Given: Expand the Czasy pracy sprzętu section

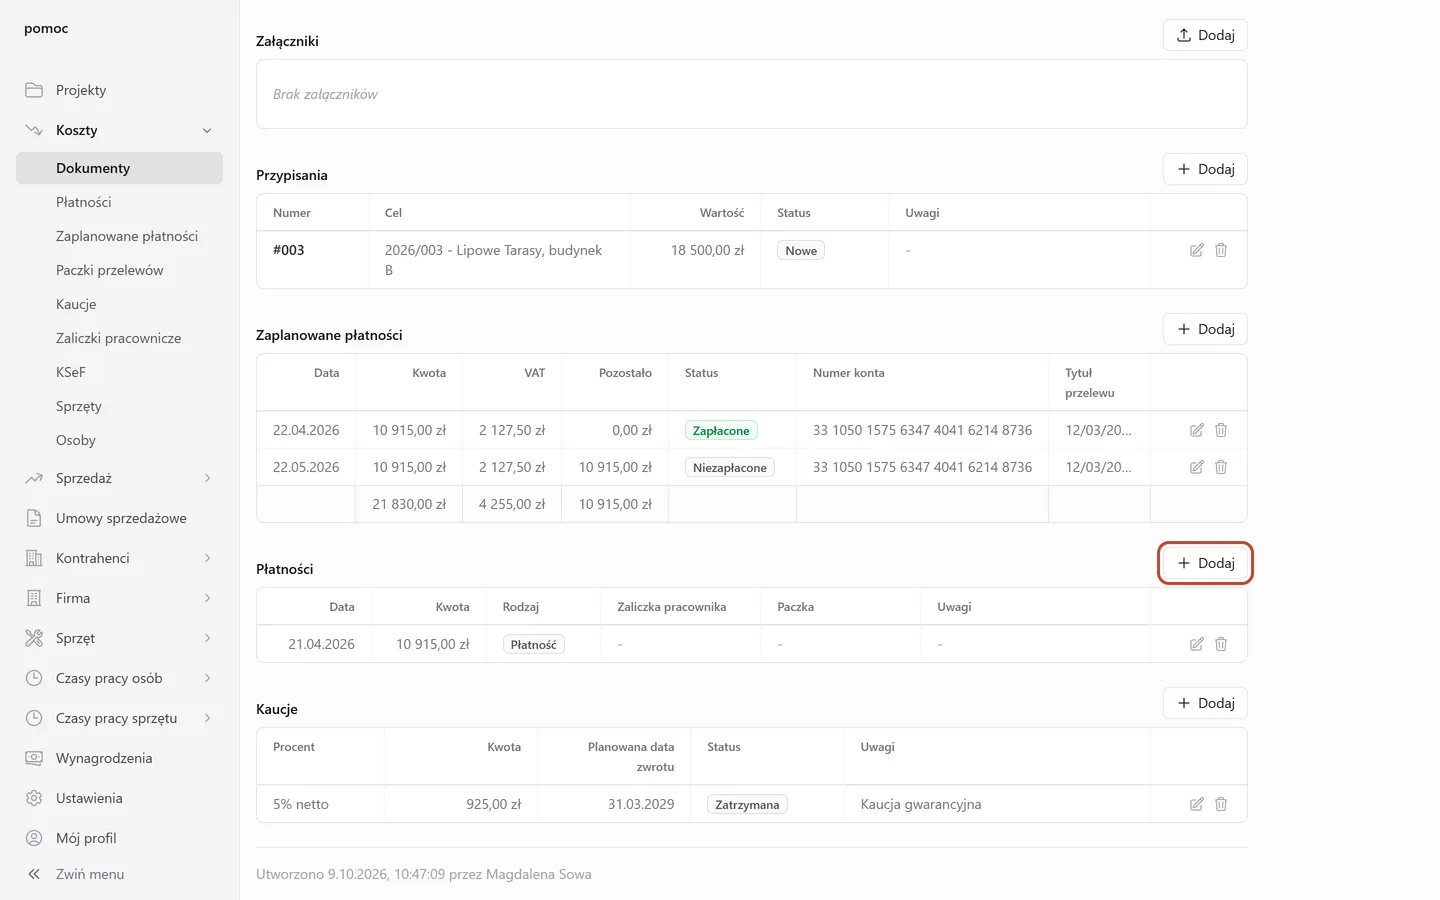Looking at the screenshot, I should click(x=207, y=718).
